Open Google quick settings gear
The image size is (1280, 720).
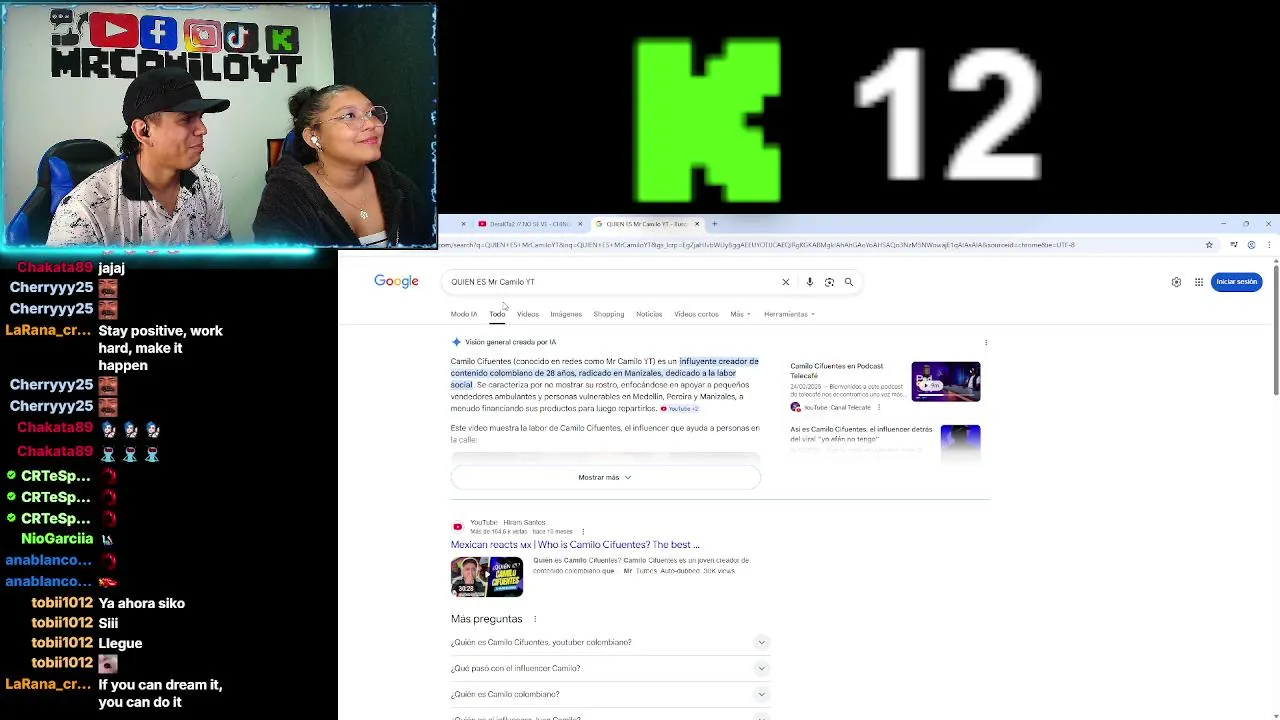pos(1176,282)
